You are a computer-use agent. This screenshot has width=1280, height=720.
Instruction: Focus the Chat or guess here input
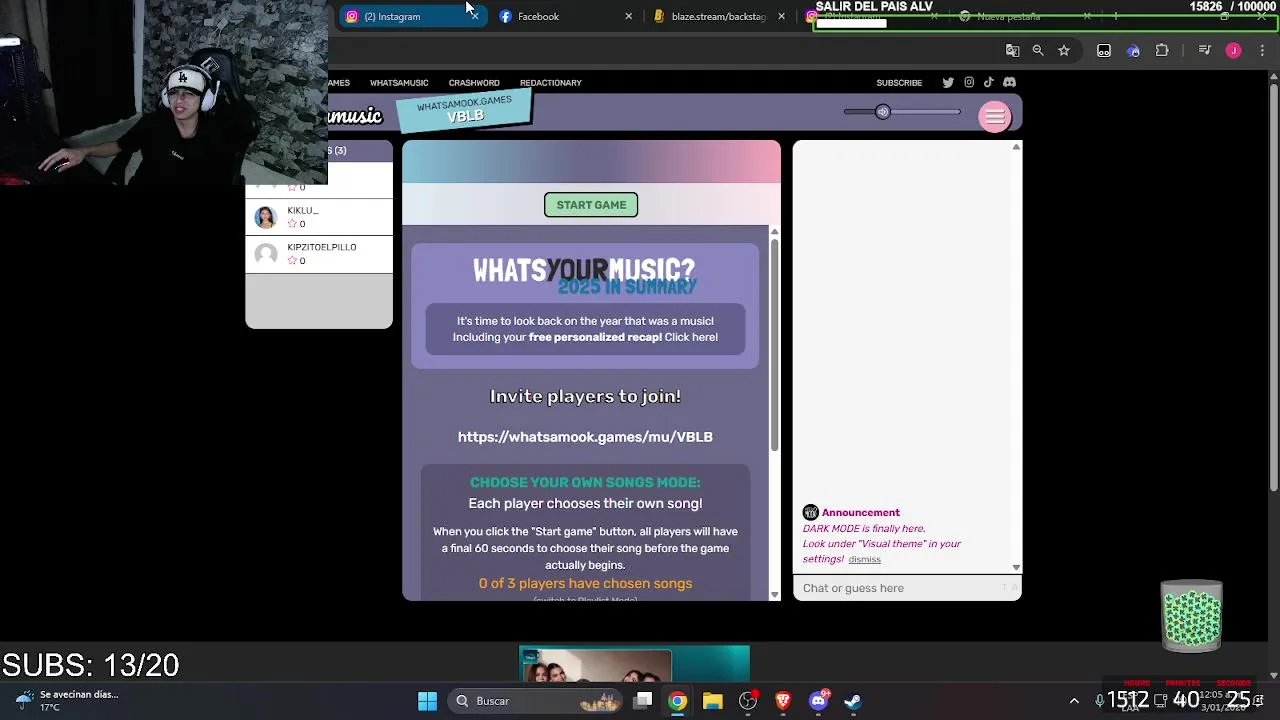tap(907, 588)
